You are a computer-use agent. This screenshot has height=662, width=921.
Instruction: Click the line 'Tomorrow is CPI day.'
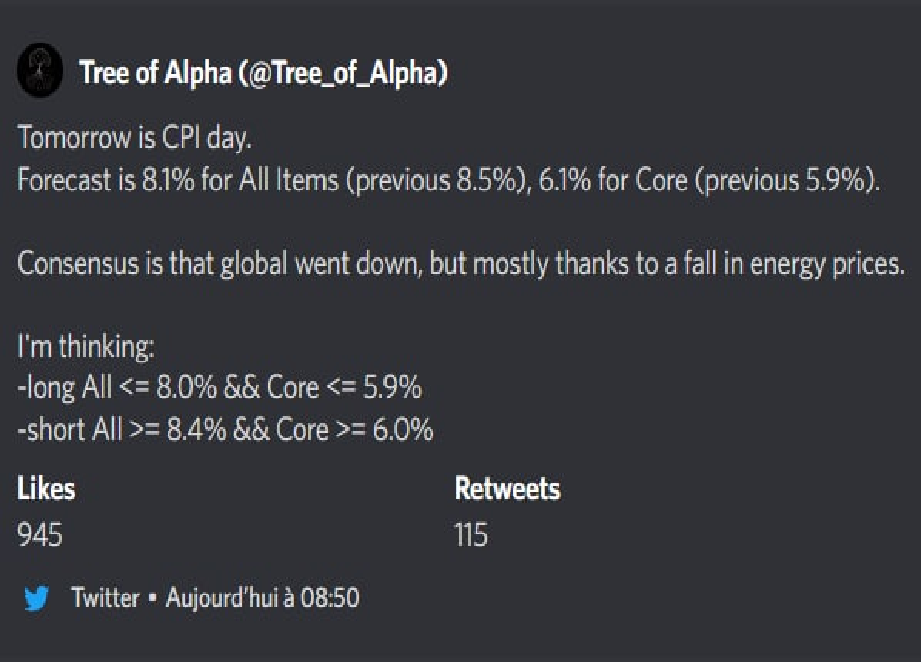coord(135,138)
